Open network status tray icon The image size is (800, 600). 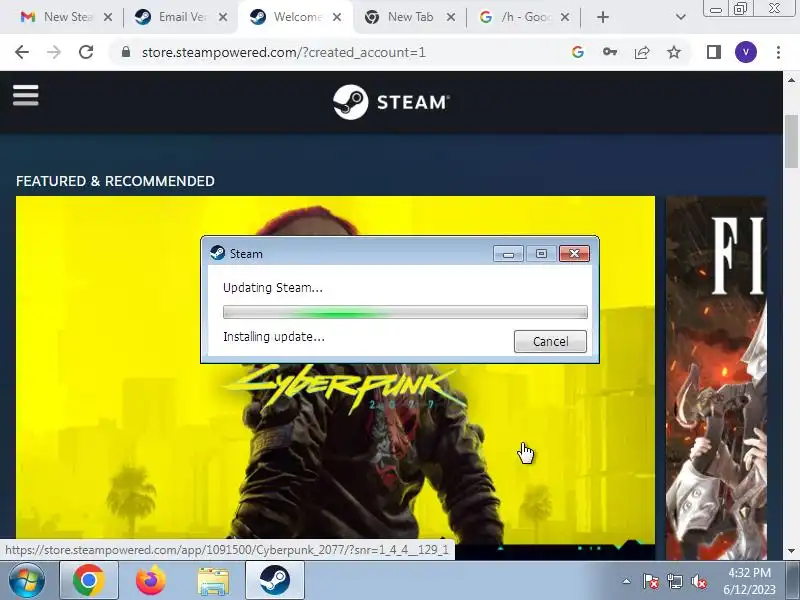click(x=674, y=581)
